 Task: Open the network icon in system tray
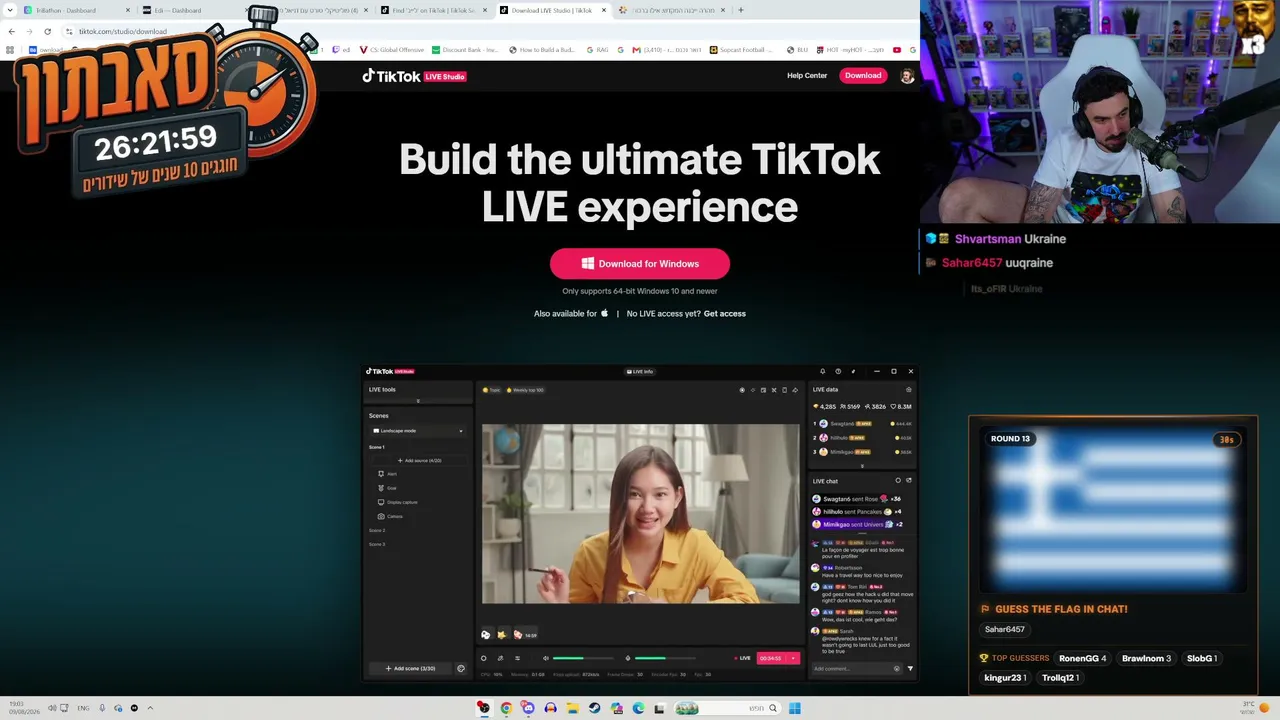coord(64,708)
